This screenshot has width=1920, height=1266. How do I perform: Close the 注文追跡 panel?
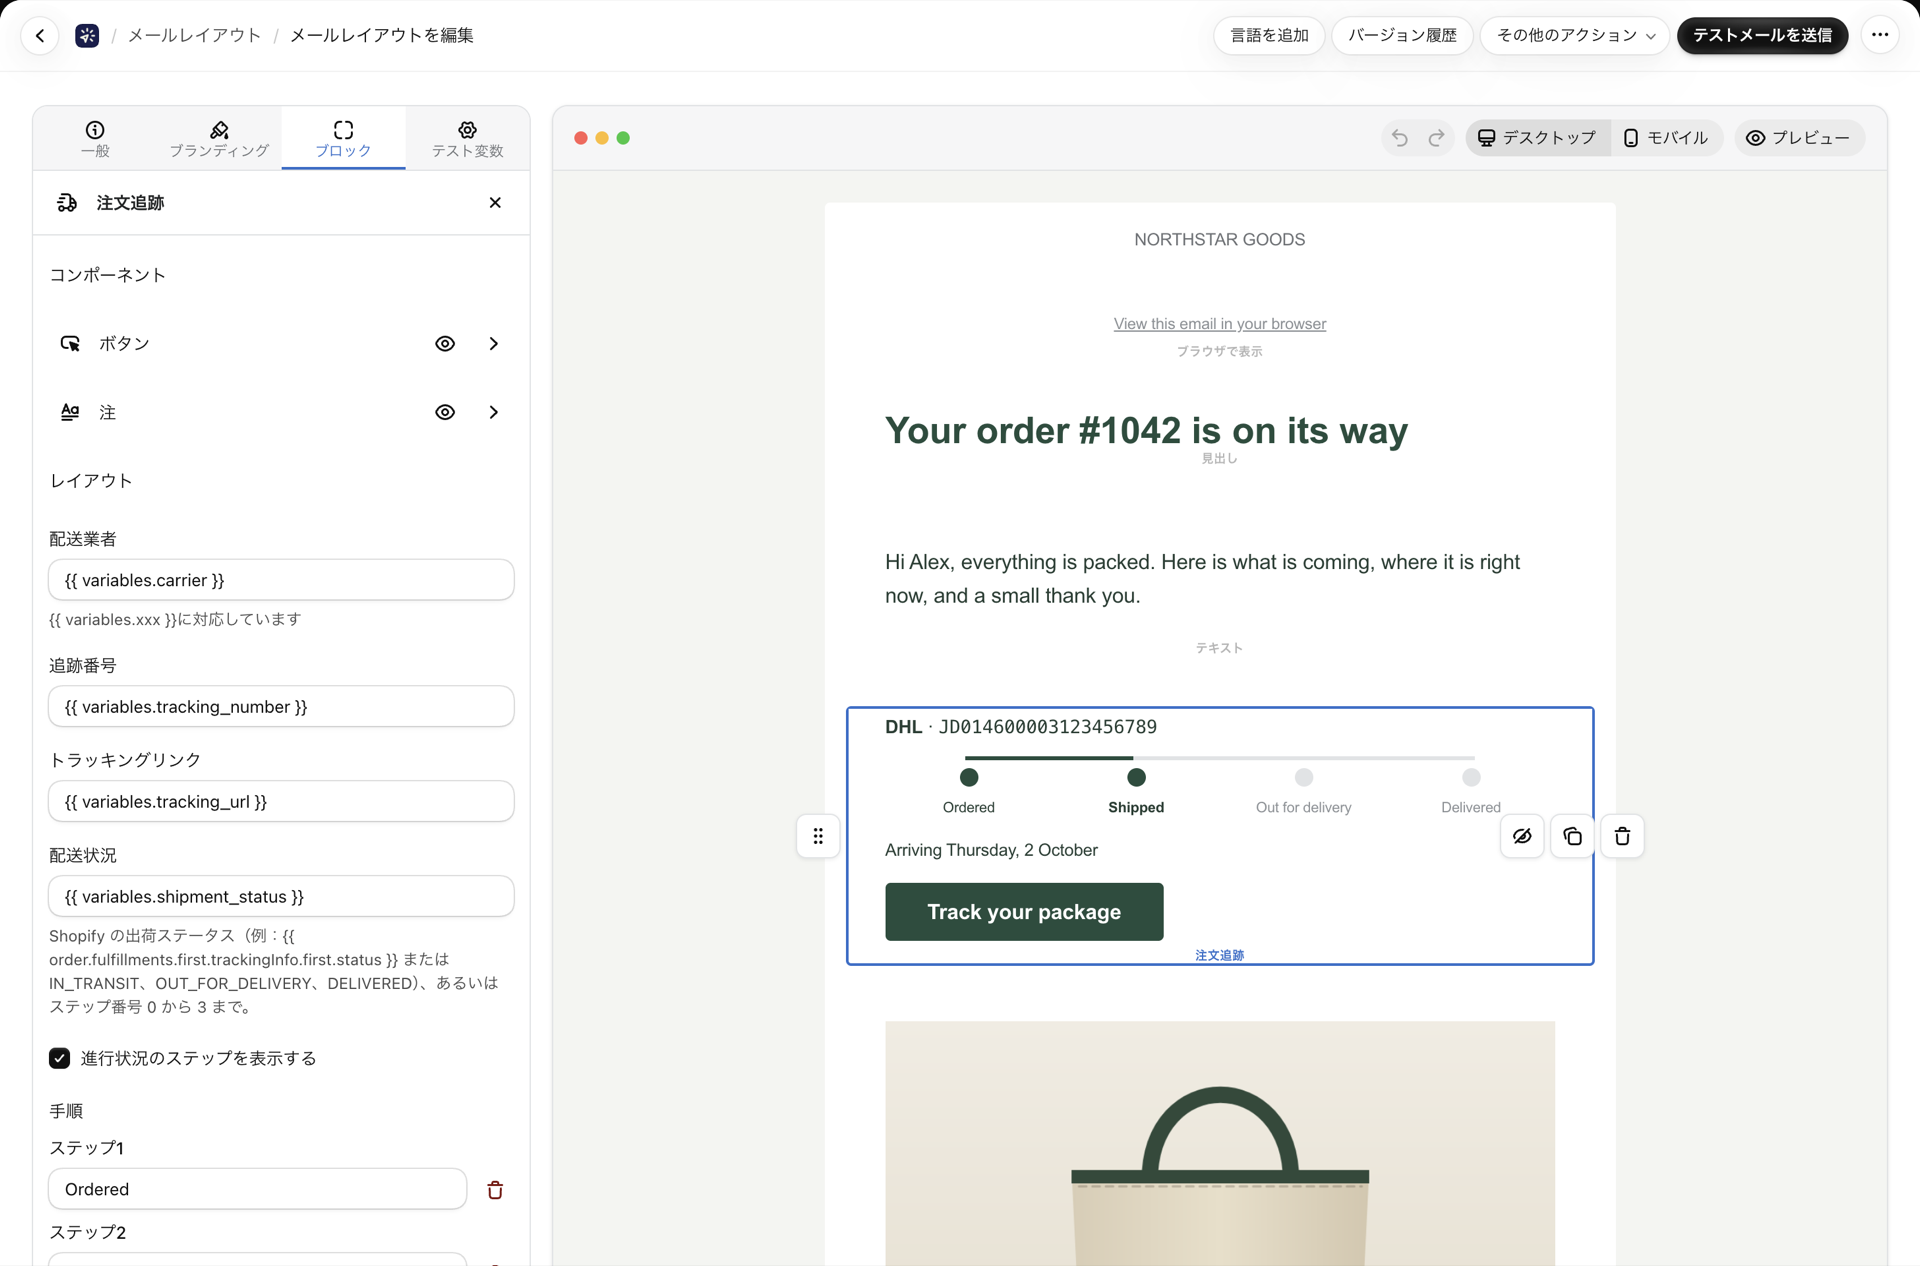tap(495, 203)
